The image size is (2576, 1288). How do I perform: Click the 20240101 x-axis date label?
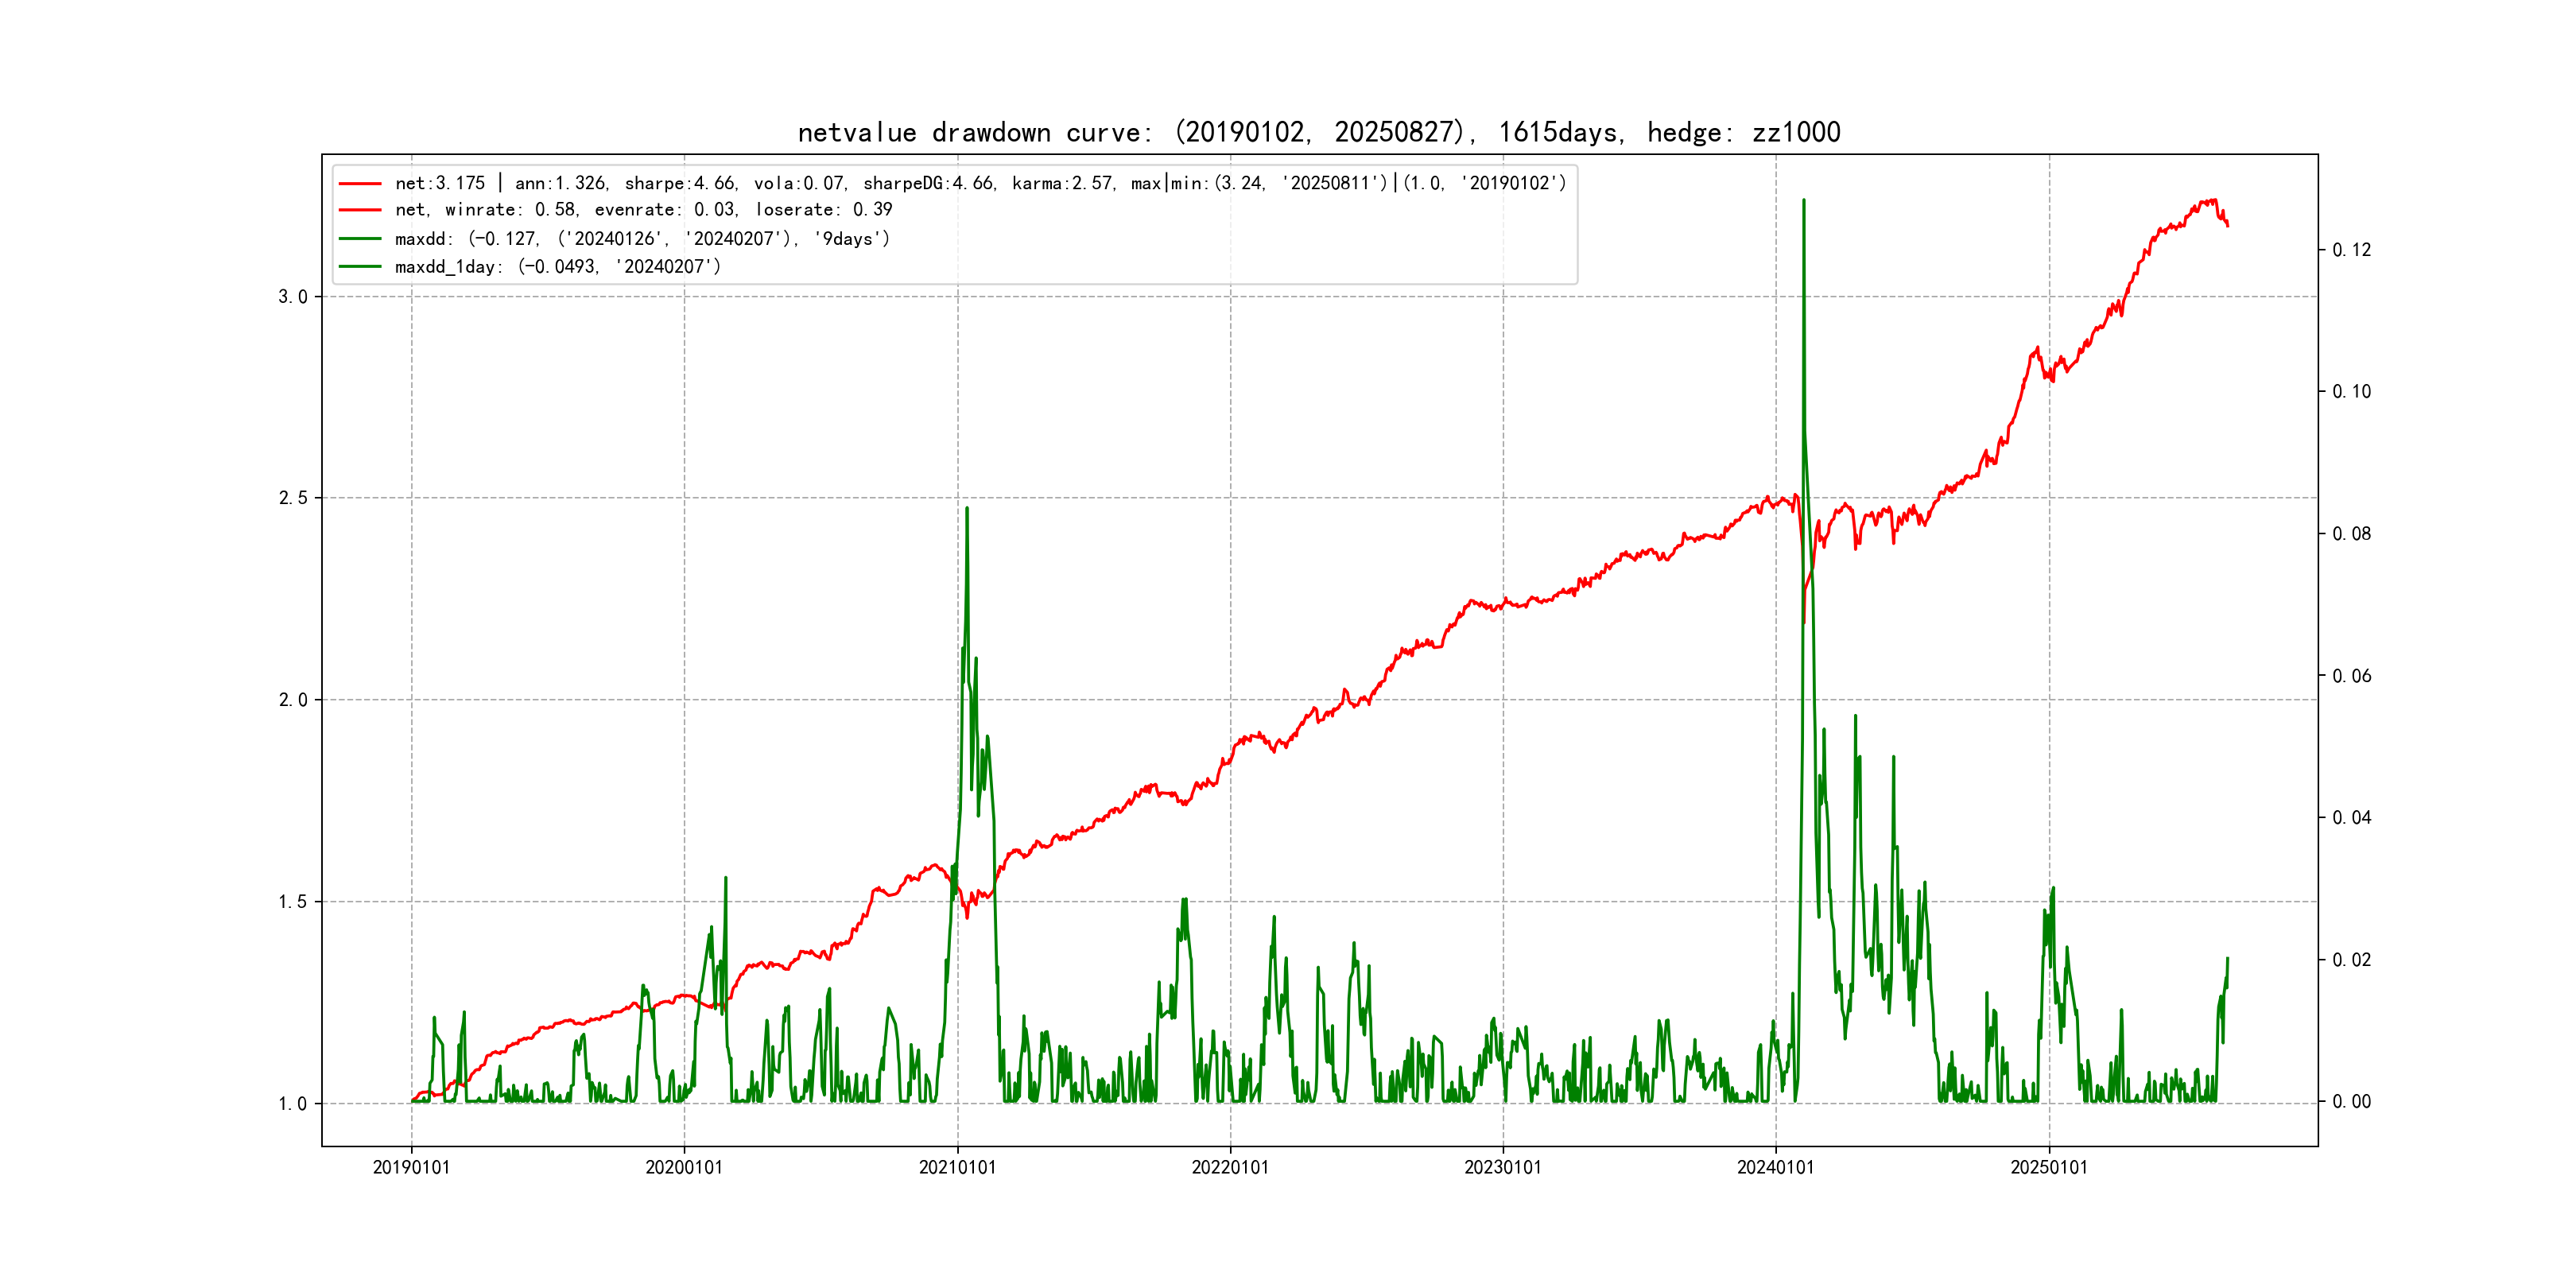click(x=1775, y=1168)
